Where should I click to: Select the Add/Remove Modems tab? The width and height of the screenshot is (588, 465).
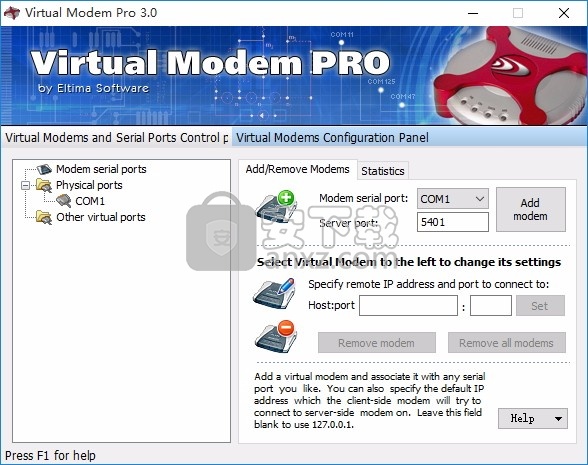(297, 169)
